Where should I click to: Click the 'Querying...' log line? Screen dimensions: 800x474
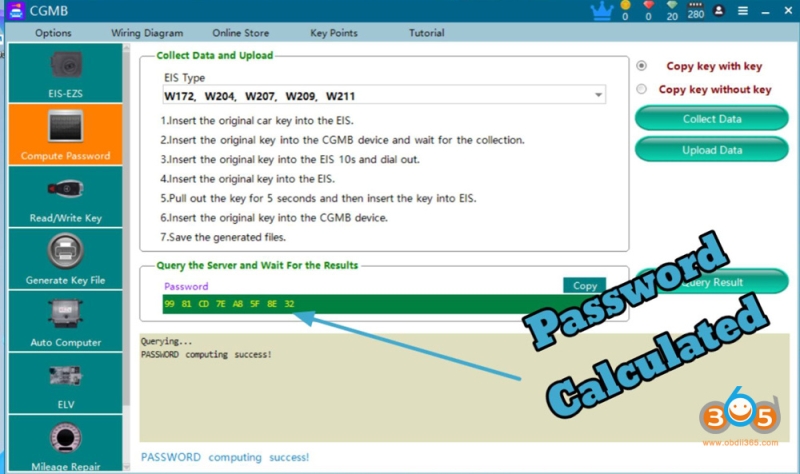(166, 341)
